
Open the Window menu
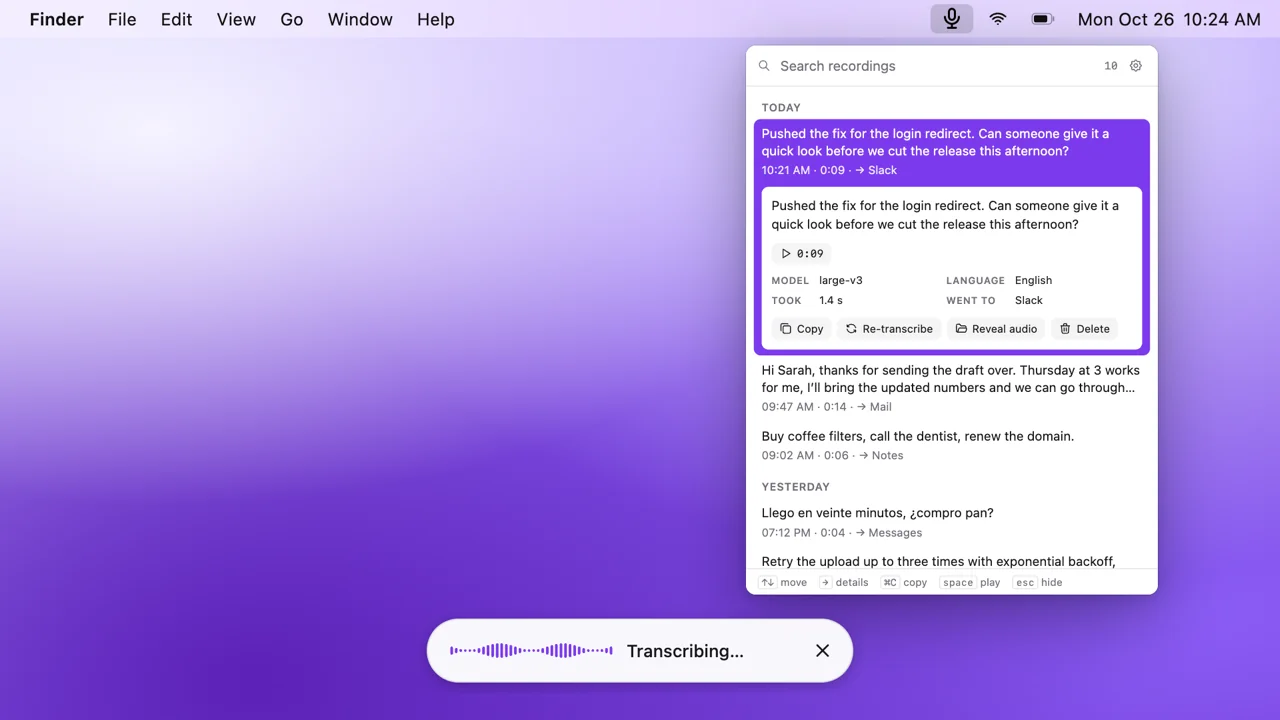pyautogui.click(x=360, y=19)
